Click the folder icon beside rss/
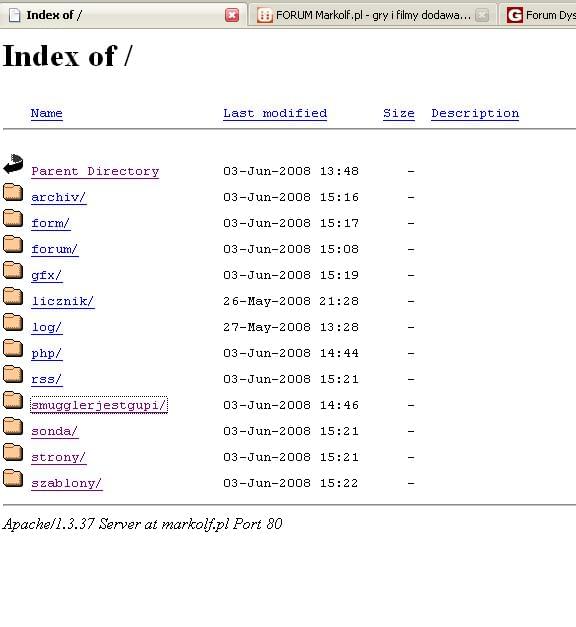Viewport: 576px width, 627px height. point(13,374)
